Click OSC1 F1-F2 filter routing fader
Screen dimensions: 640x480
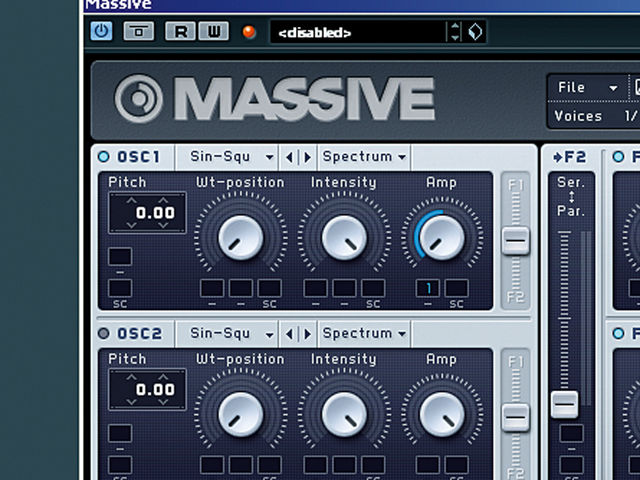[516, 241]
